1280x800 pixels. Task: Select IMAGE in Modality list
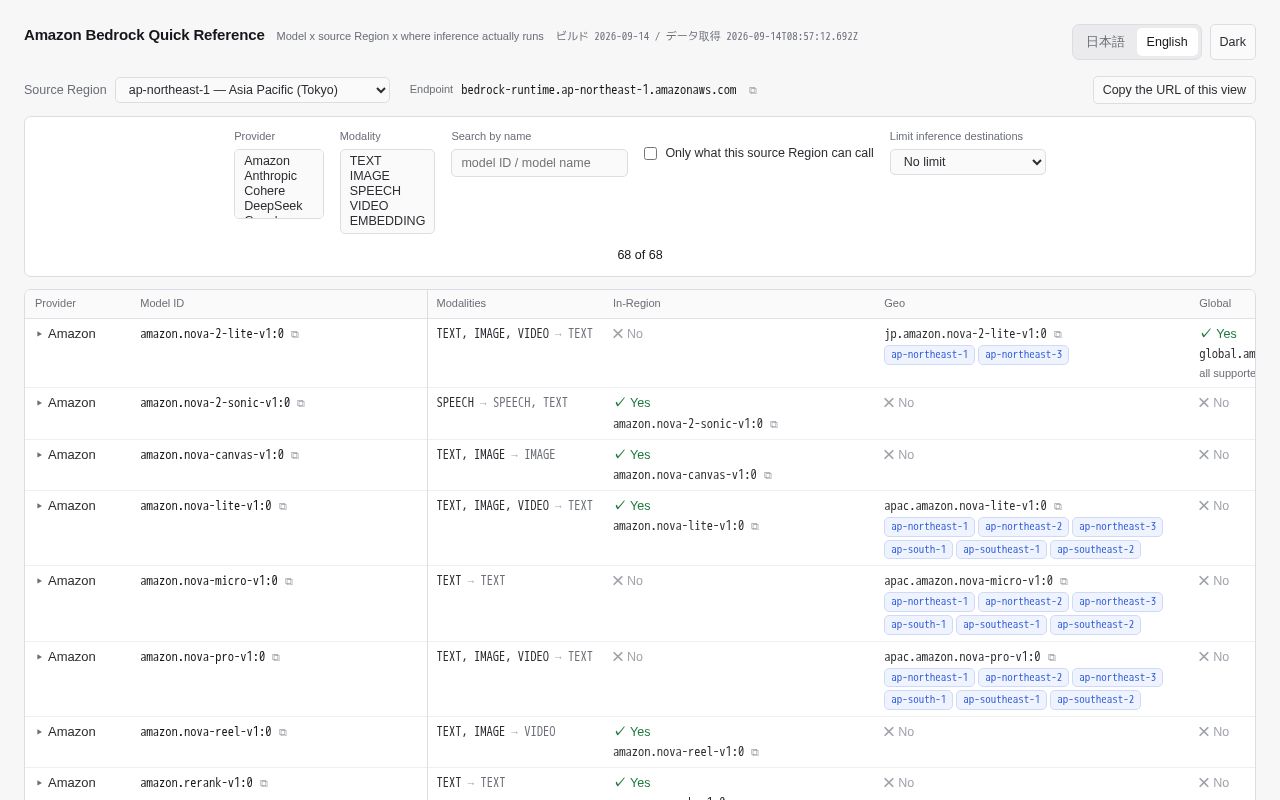pyautogui.click(x=387, y=176)
